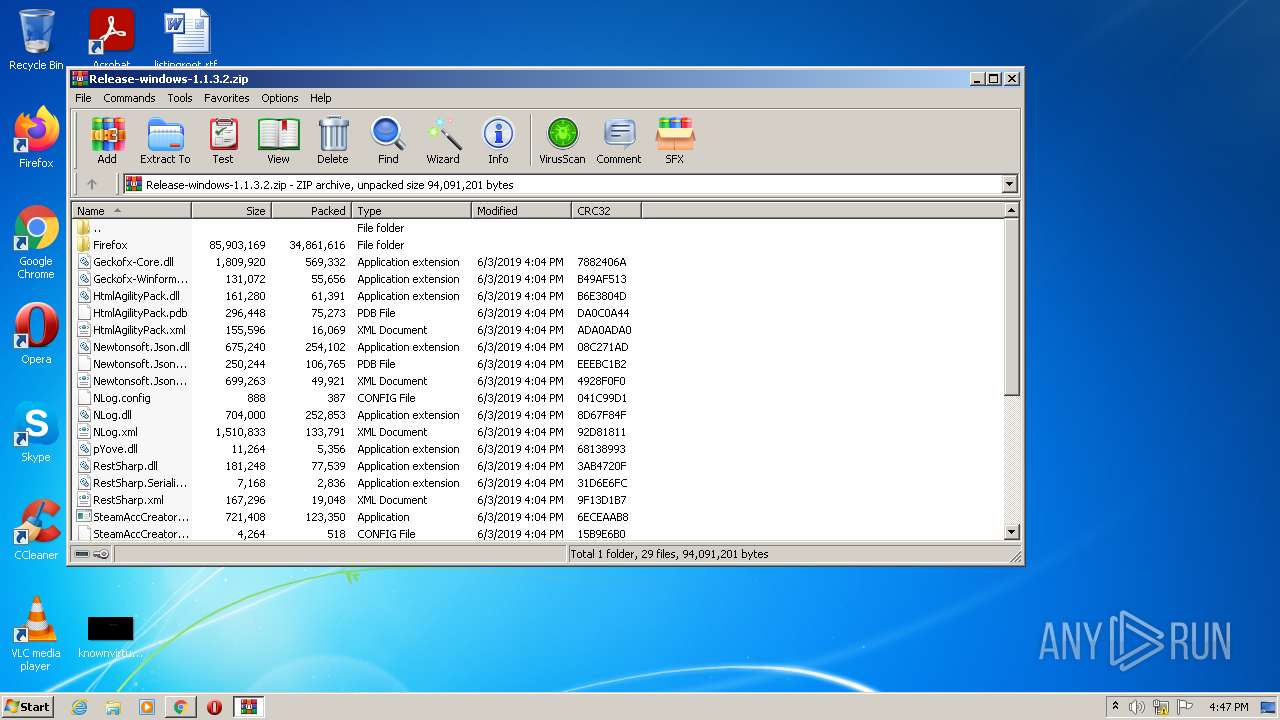Click the Extract To toolbar icon
Viewport: 1280px width, 720px height.
[165, 140]
